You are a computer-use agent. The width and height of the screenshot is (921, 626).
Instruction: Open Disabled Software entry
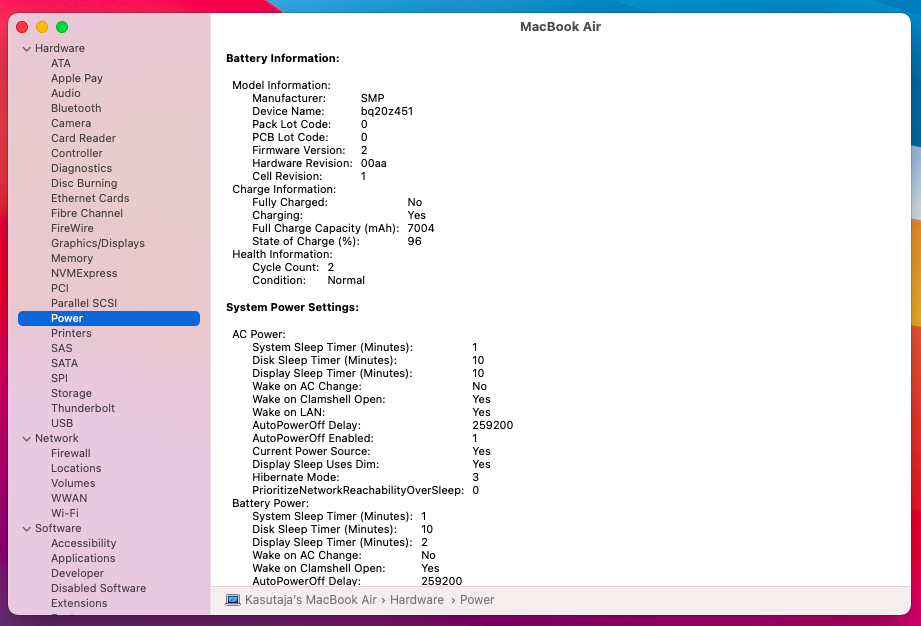(98, 588)
